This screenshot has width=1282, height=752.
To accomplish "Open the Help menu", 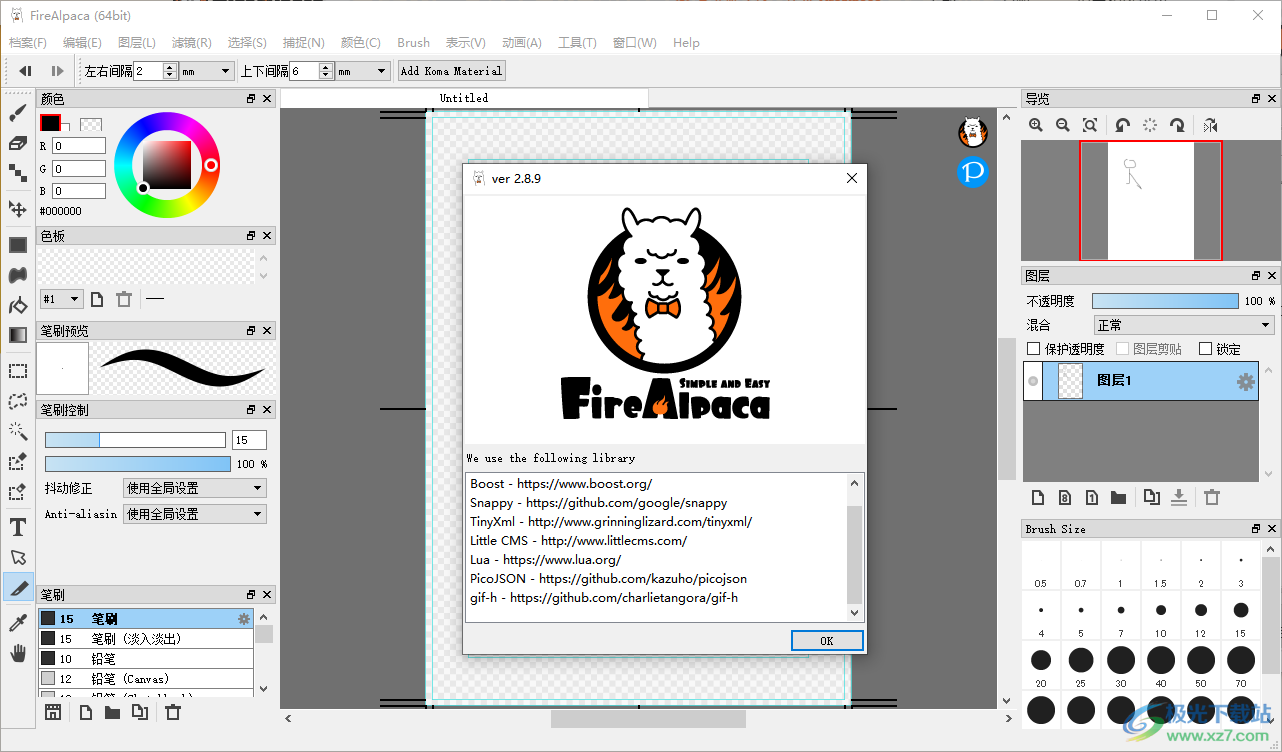I will [x=687, y=43].
